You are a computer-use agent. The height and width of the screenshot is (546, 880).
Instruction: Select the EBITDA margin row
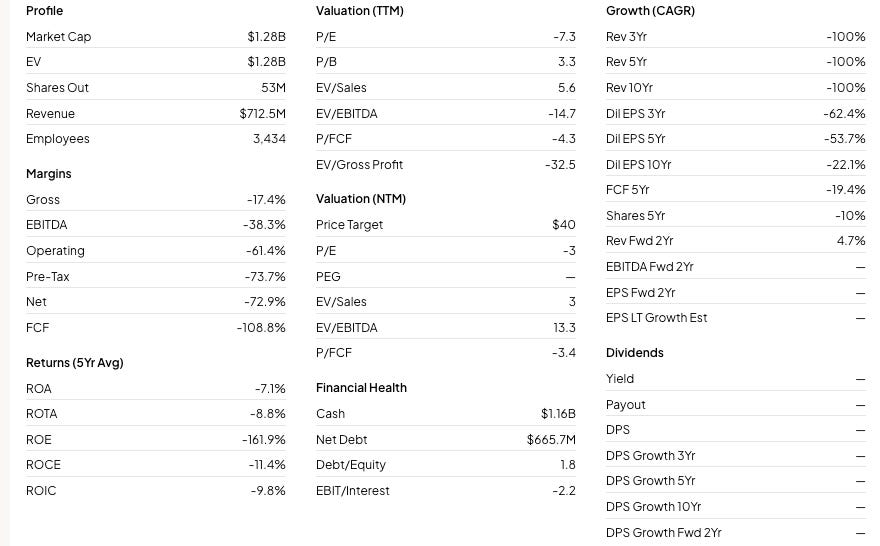point(155,224)
